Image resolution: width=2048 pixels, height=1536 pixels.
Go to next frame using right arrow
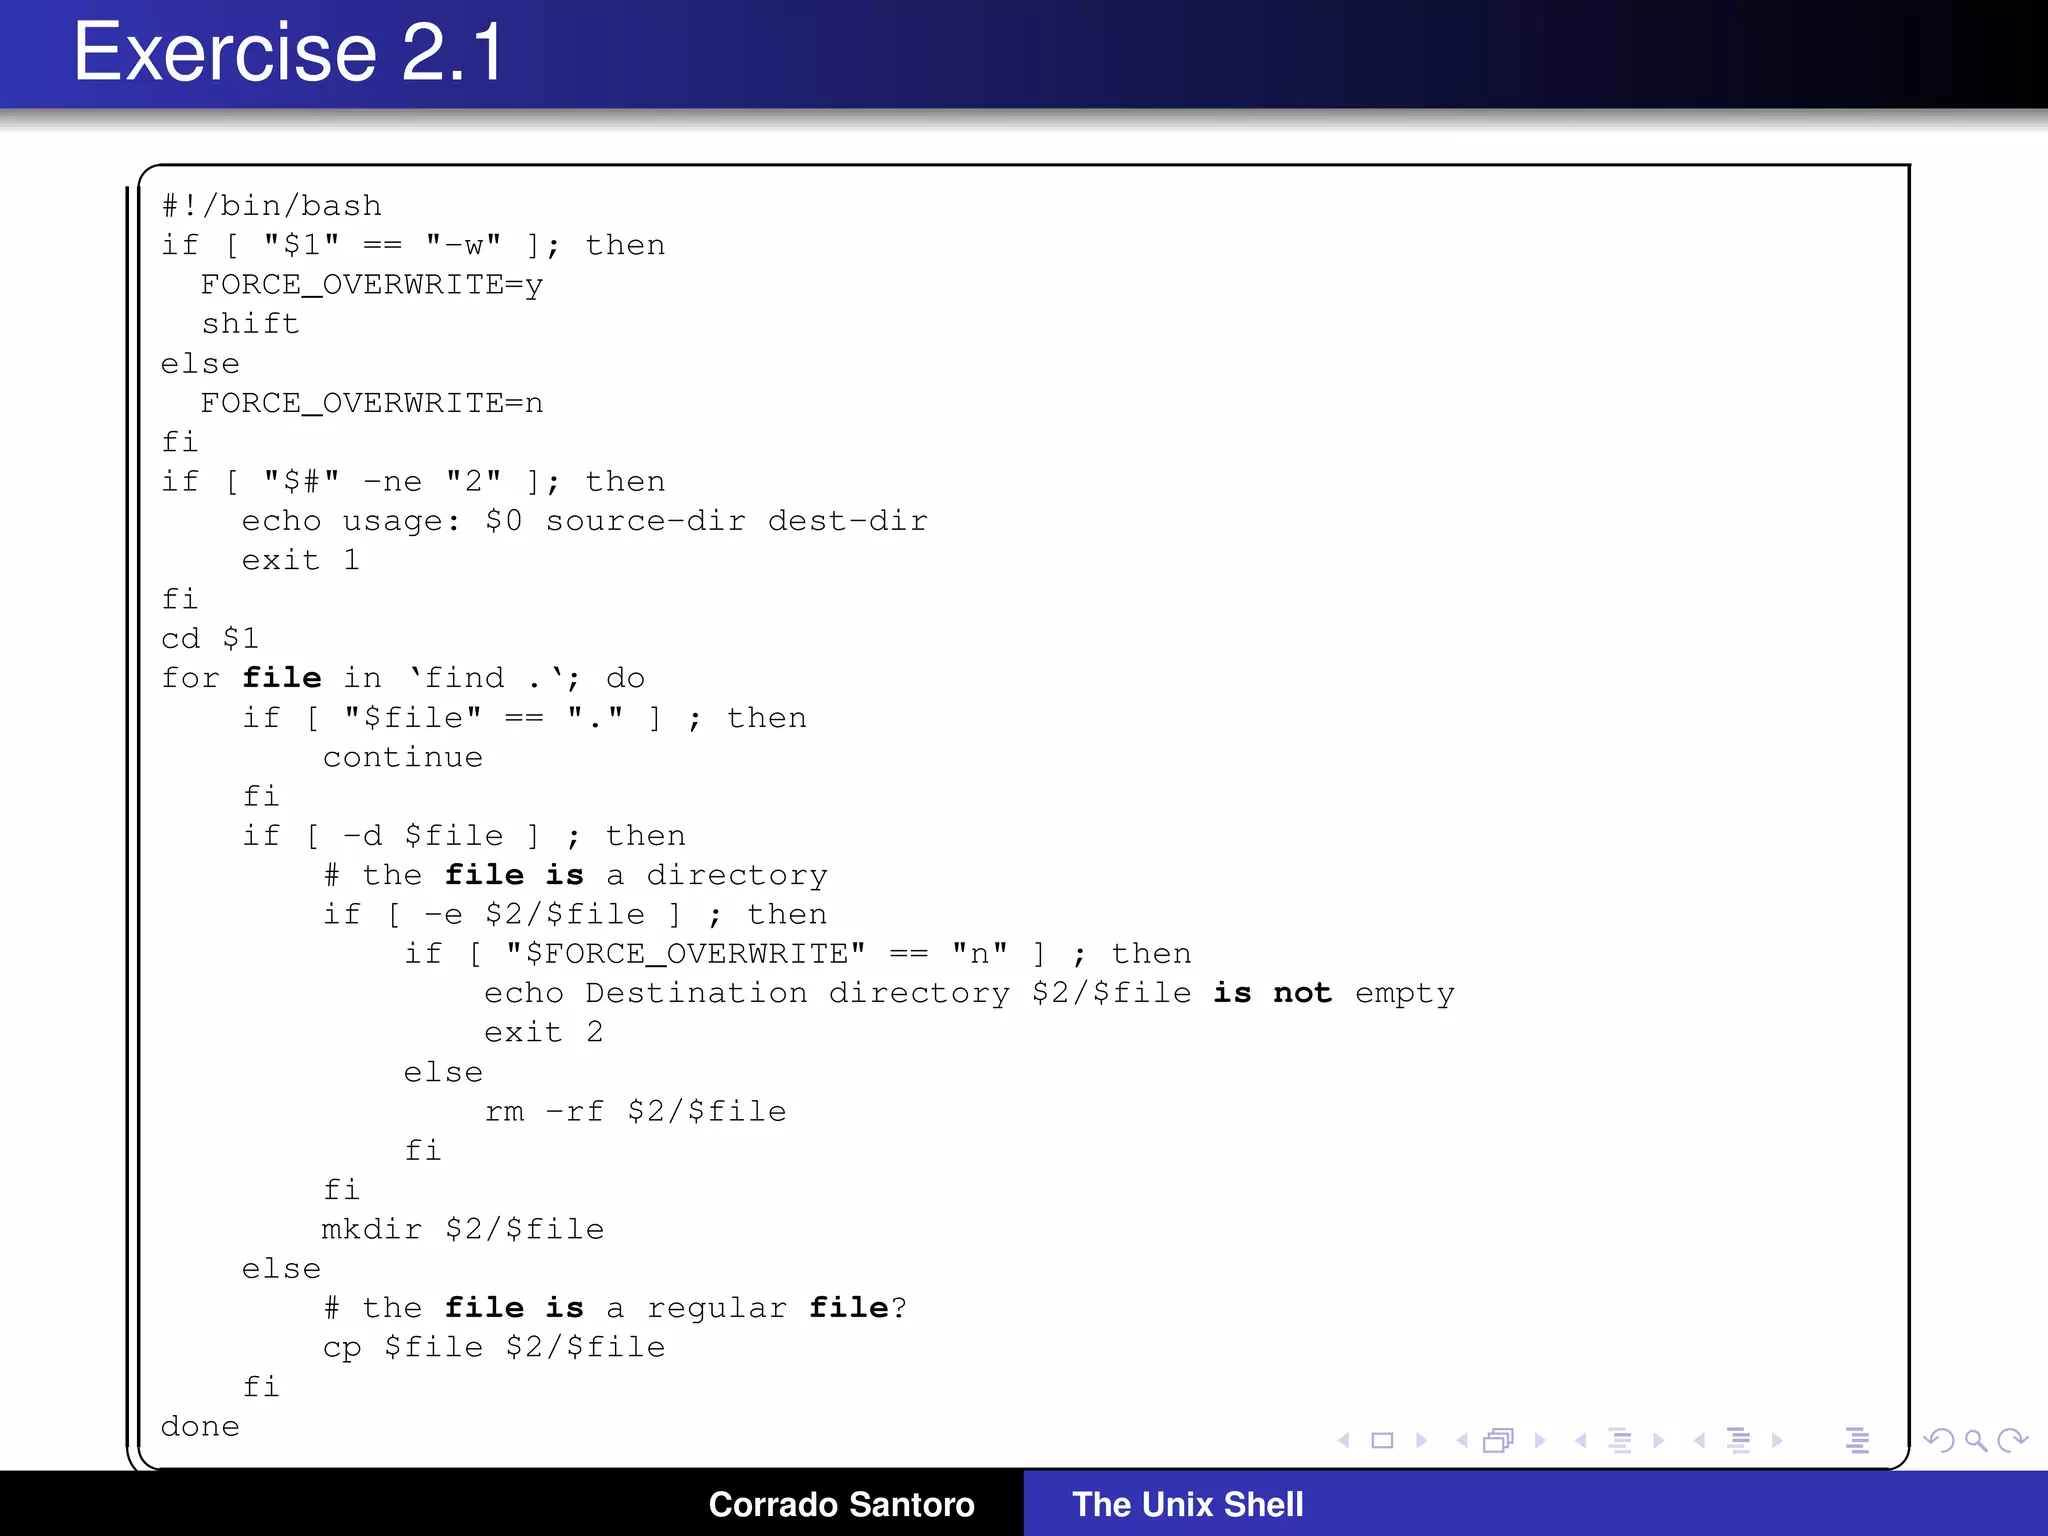tap(1540, 1440)
